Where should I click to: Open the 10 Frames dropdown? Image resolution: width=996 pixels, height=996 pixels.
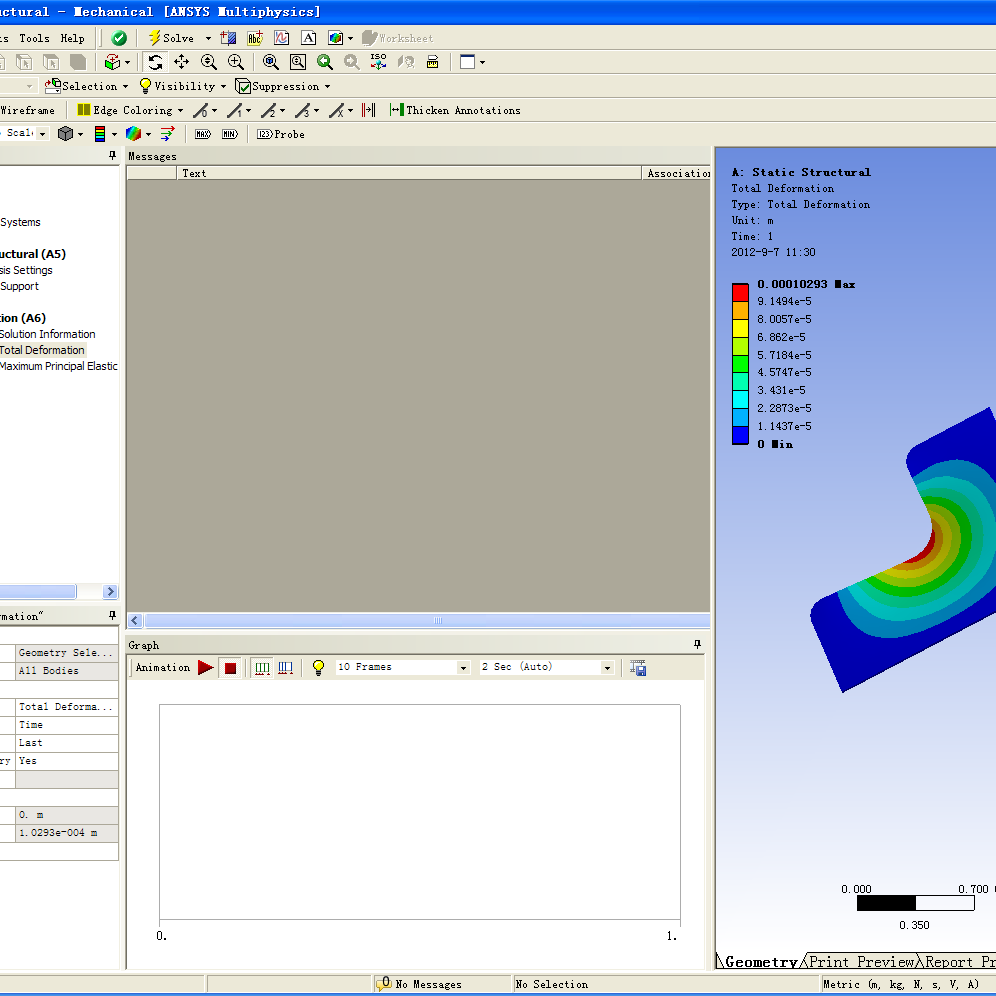(x=463, y=667)
